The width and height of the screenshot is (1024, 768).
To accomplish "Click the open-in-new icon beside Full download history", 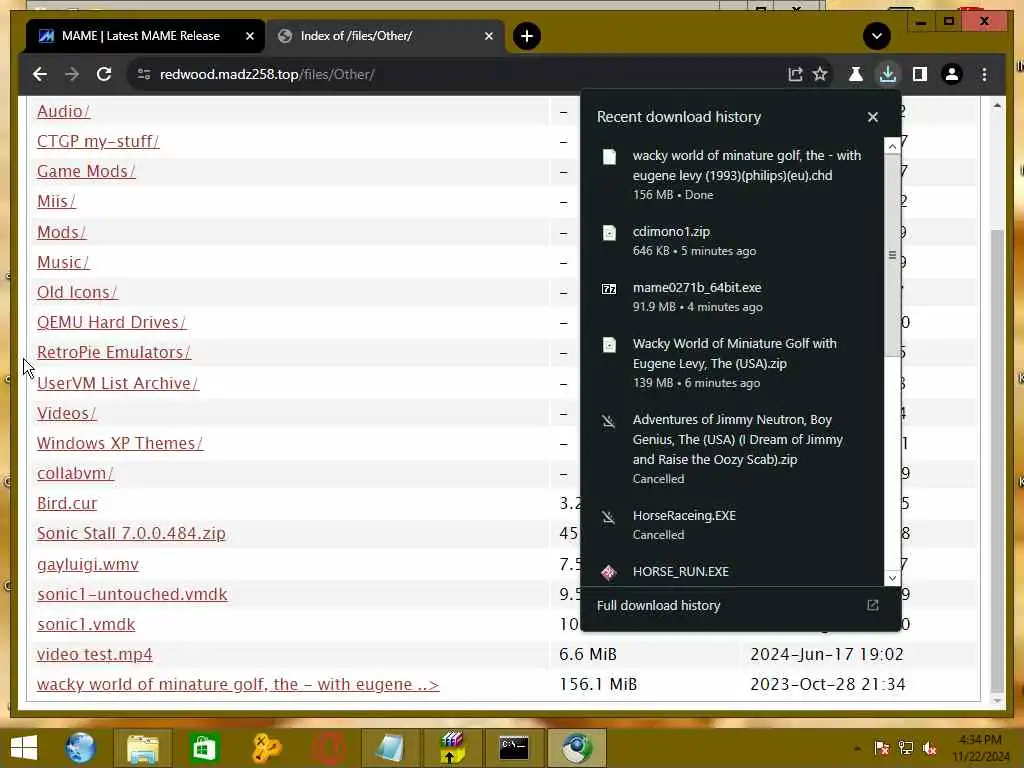I will 872,605.
